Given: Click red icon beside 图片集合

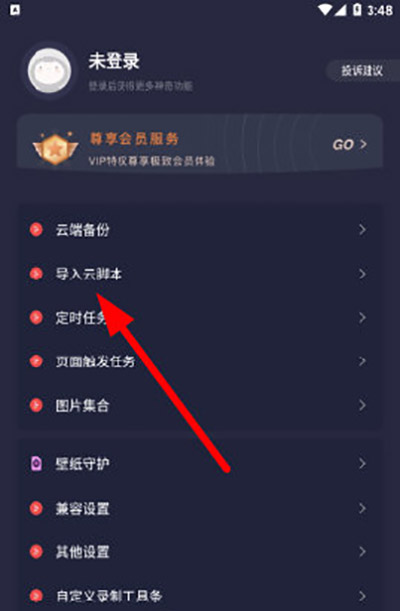Looking at the screenshot, I should 36,405.
